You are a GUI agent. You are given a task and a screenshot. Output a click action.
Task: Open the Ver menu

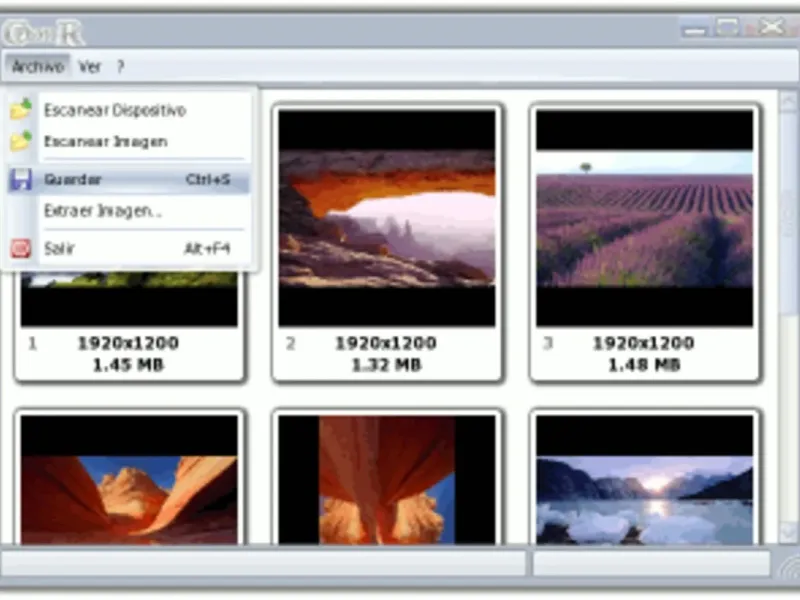tap(90, 66)
